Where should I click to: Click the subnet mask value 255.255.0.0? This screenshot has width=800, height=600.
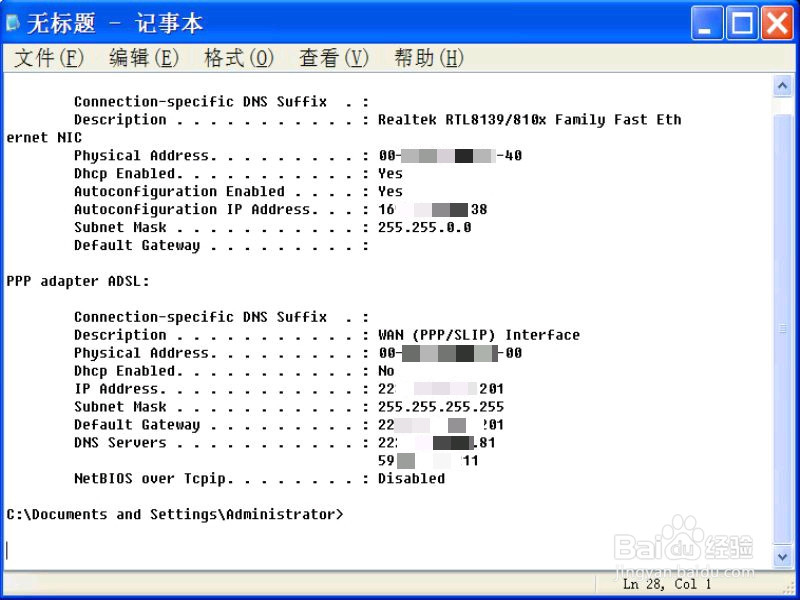tap(424, 228)
